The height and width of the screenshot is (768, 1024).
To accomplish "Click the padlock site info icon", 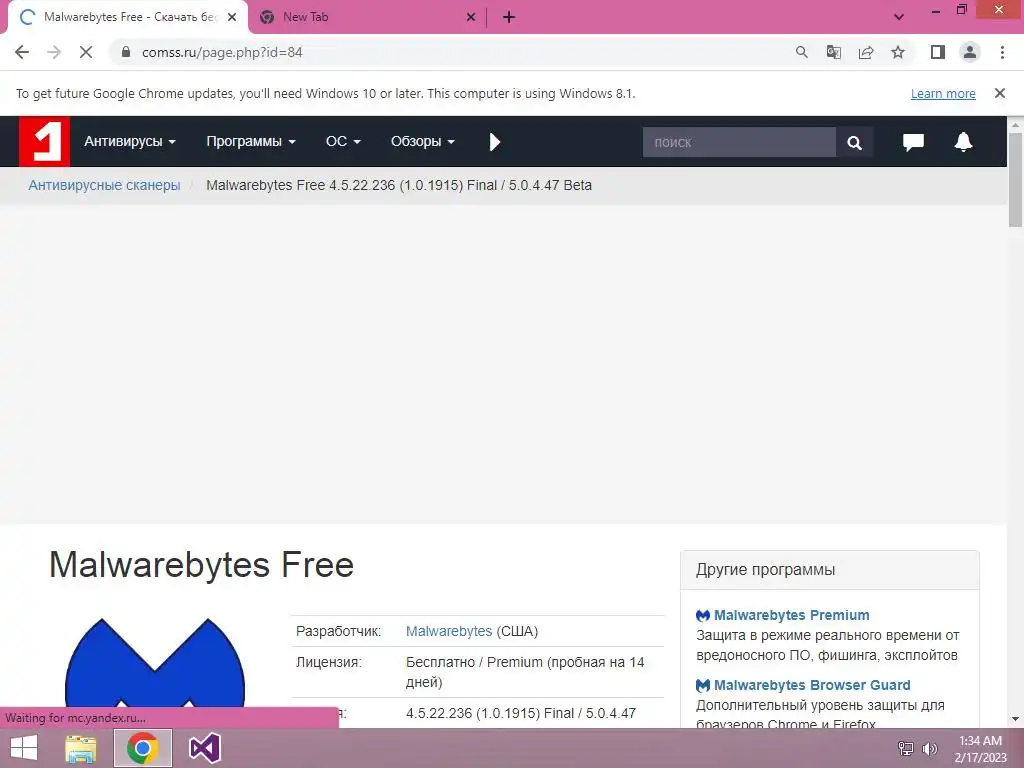I will (x=126, y=52).
